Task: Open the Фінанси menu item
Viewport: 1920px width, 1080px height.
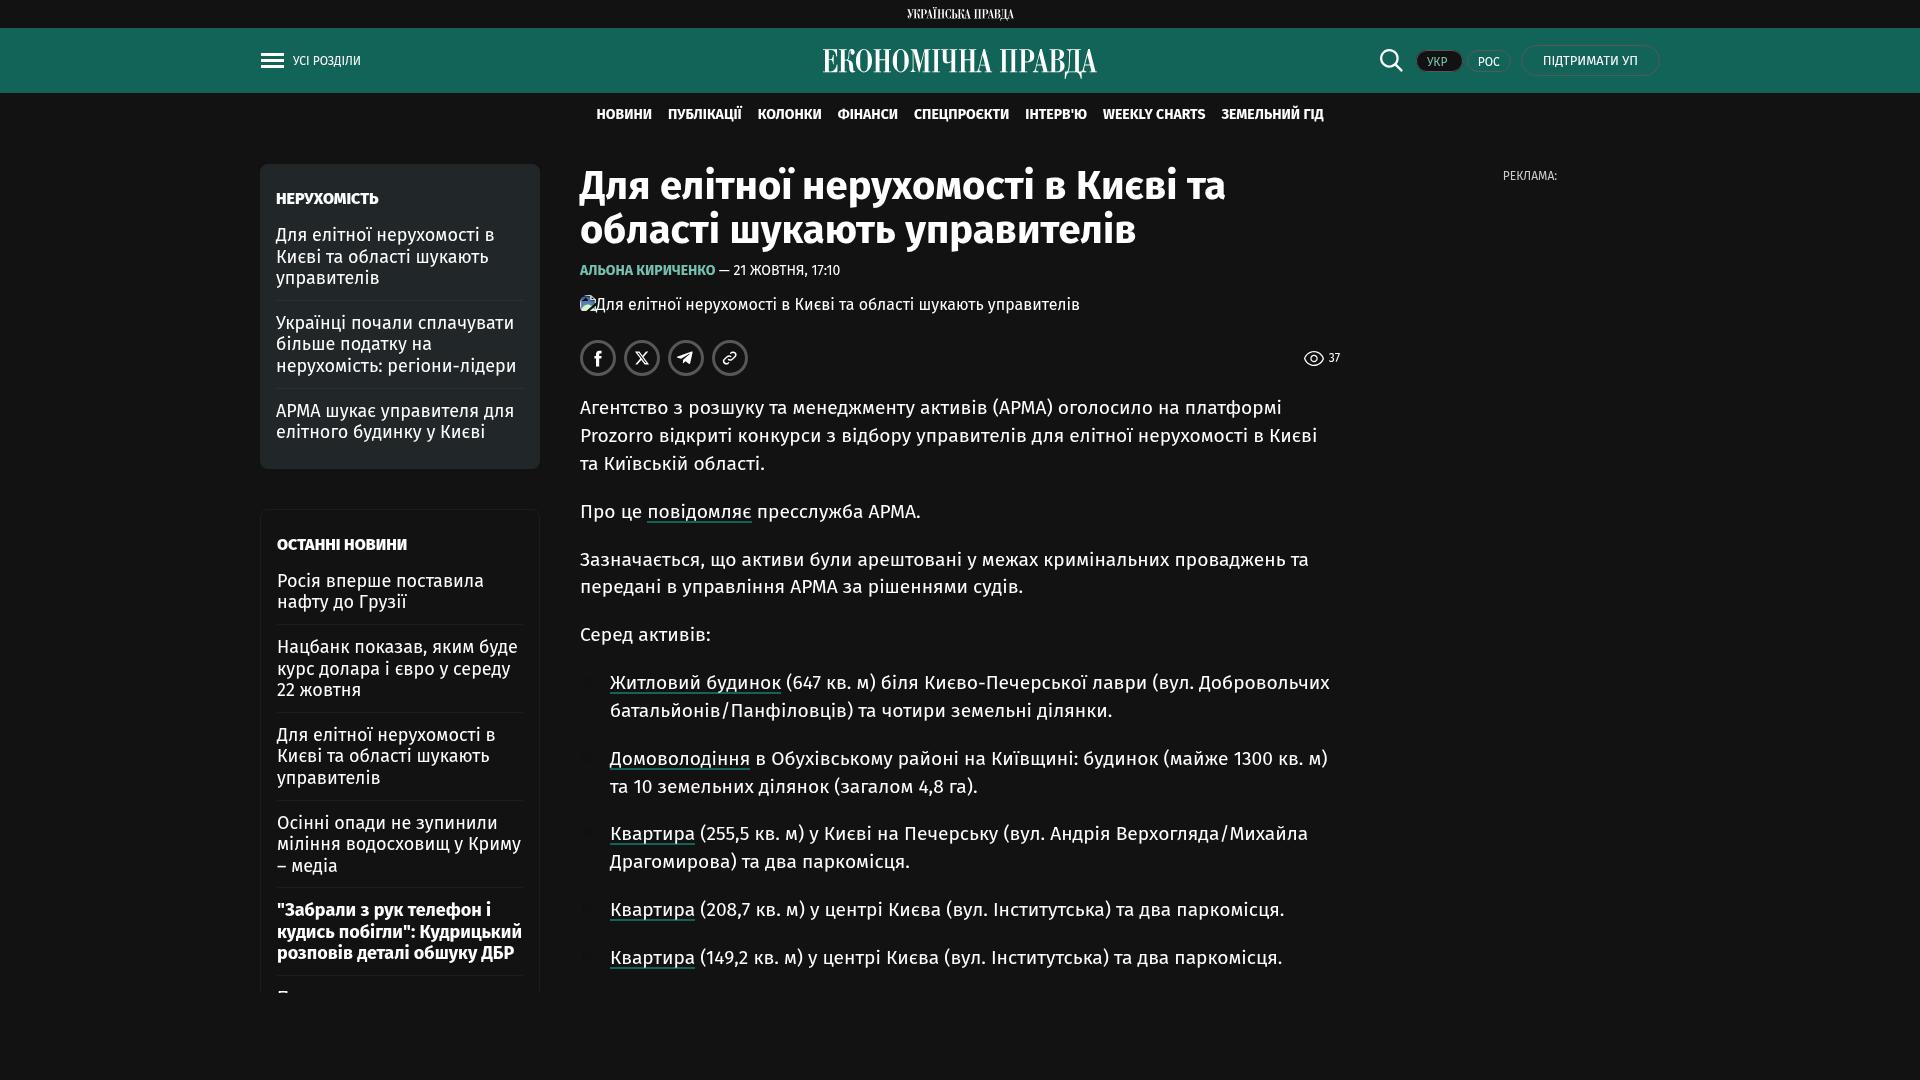Action: pos(867,114)
